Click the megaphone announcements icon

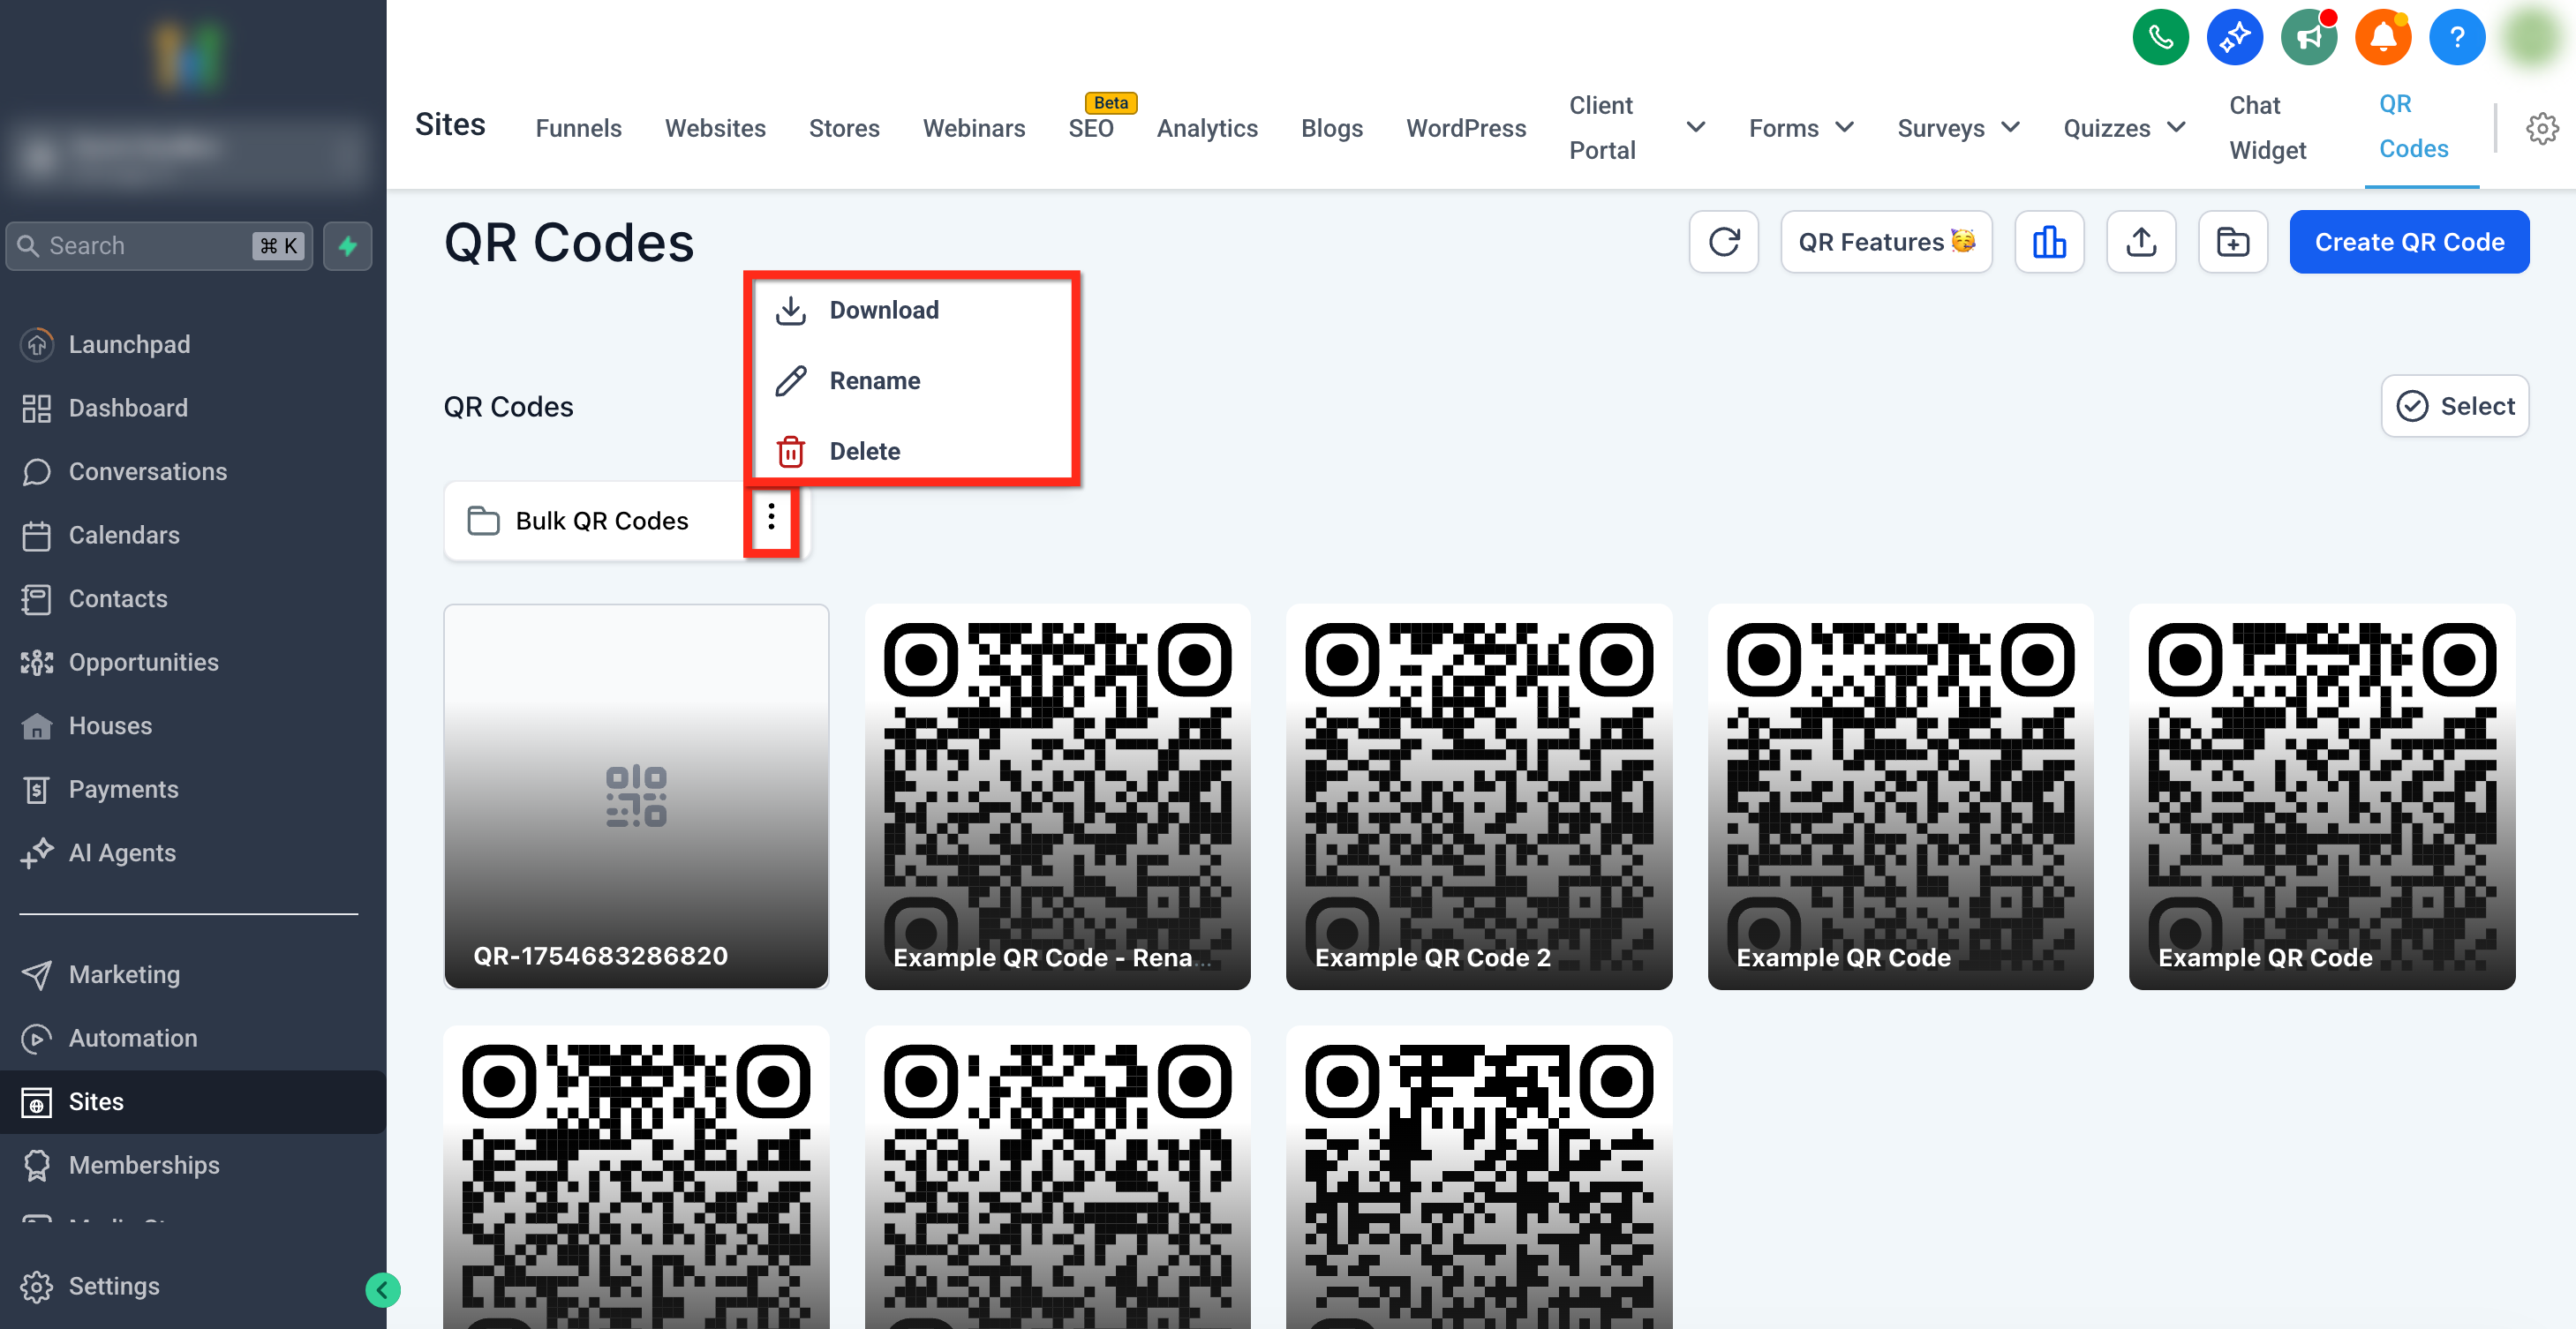tap(2308, 38)
